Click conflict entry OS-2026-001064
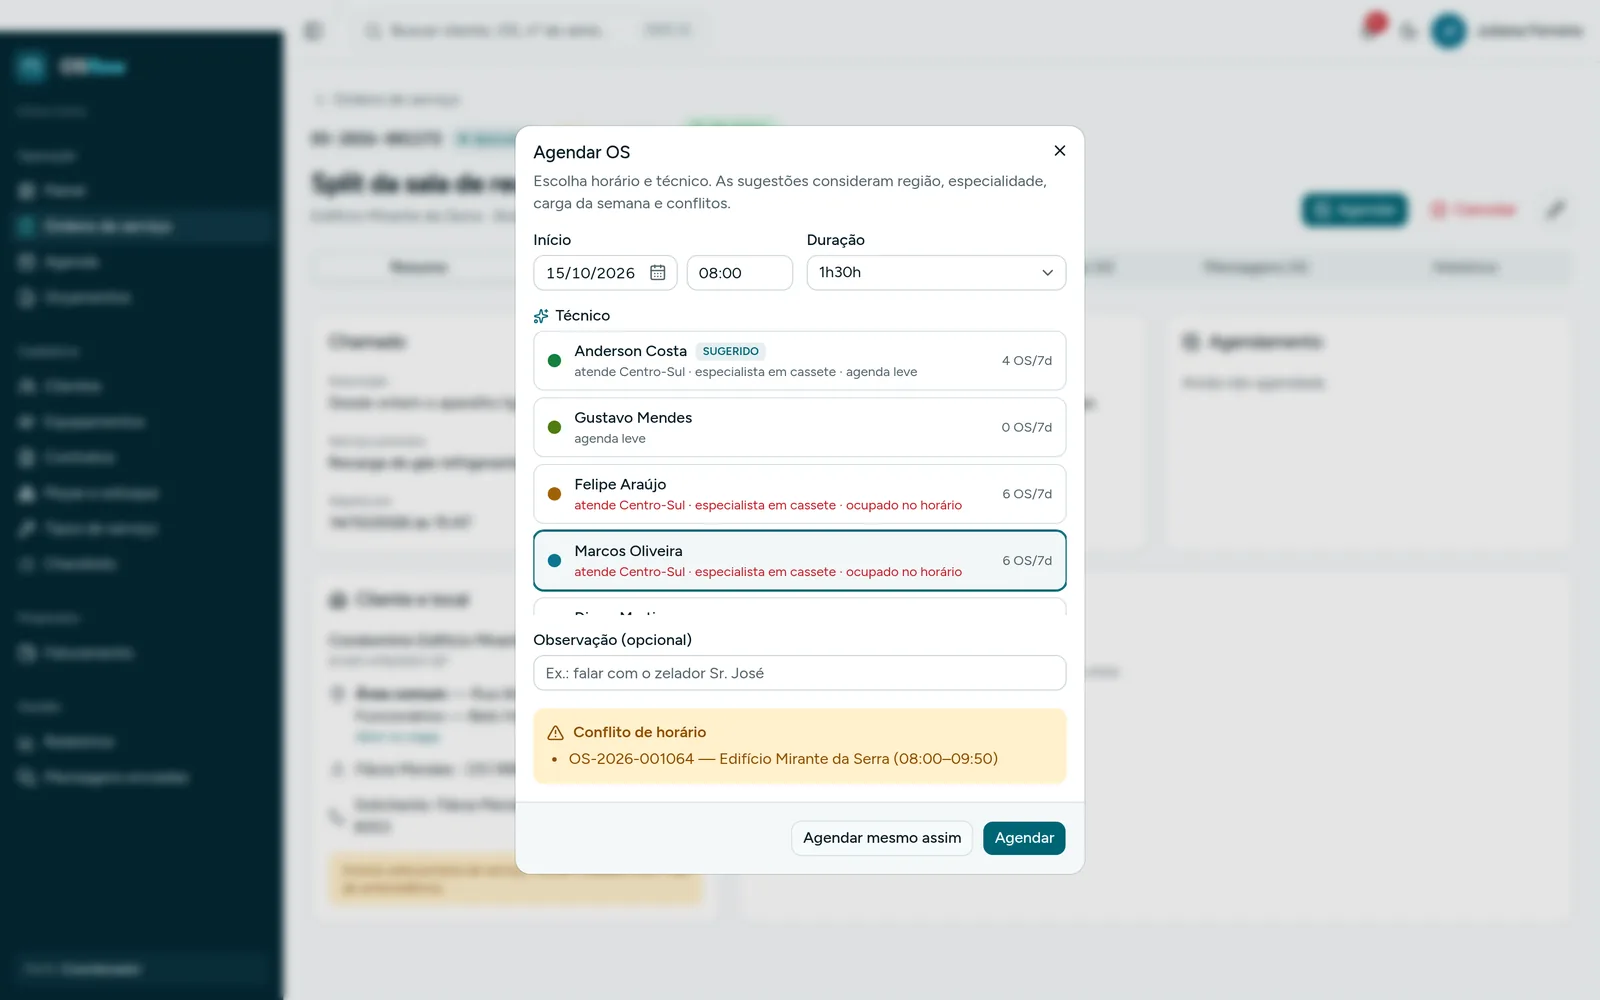This screenshot has height=1000, width=1600. pos(783,759)
